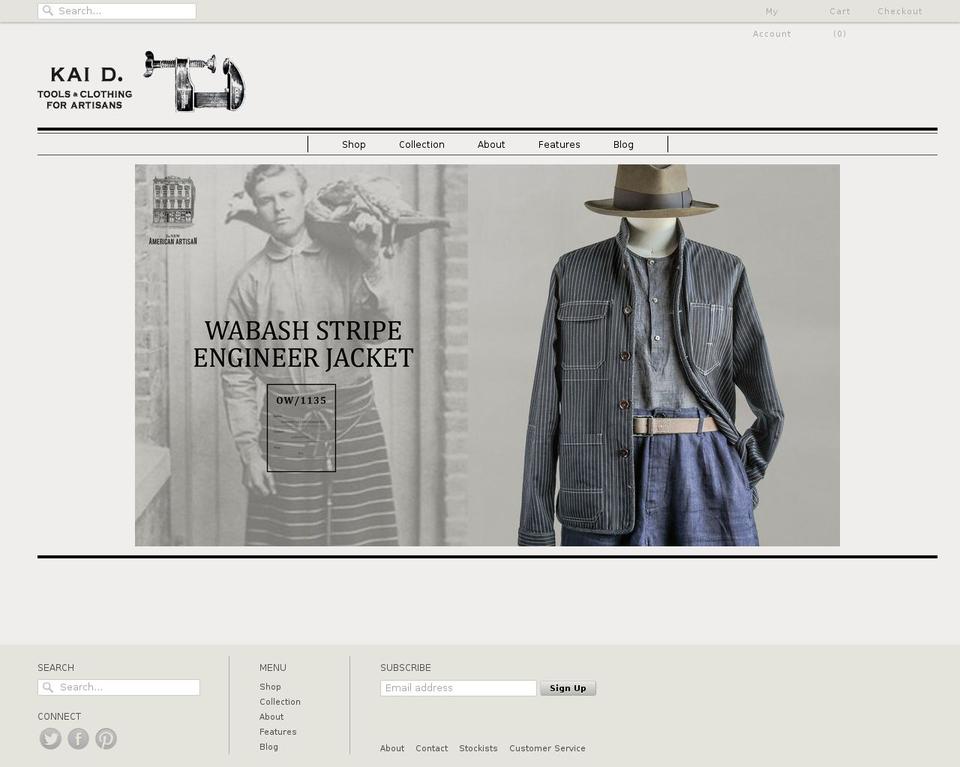Click the Wabash Stripe Engineer Jacket banner
This screenshot has width=960, height=767.
coord(487,355)
